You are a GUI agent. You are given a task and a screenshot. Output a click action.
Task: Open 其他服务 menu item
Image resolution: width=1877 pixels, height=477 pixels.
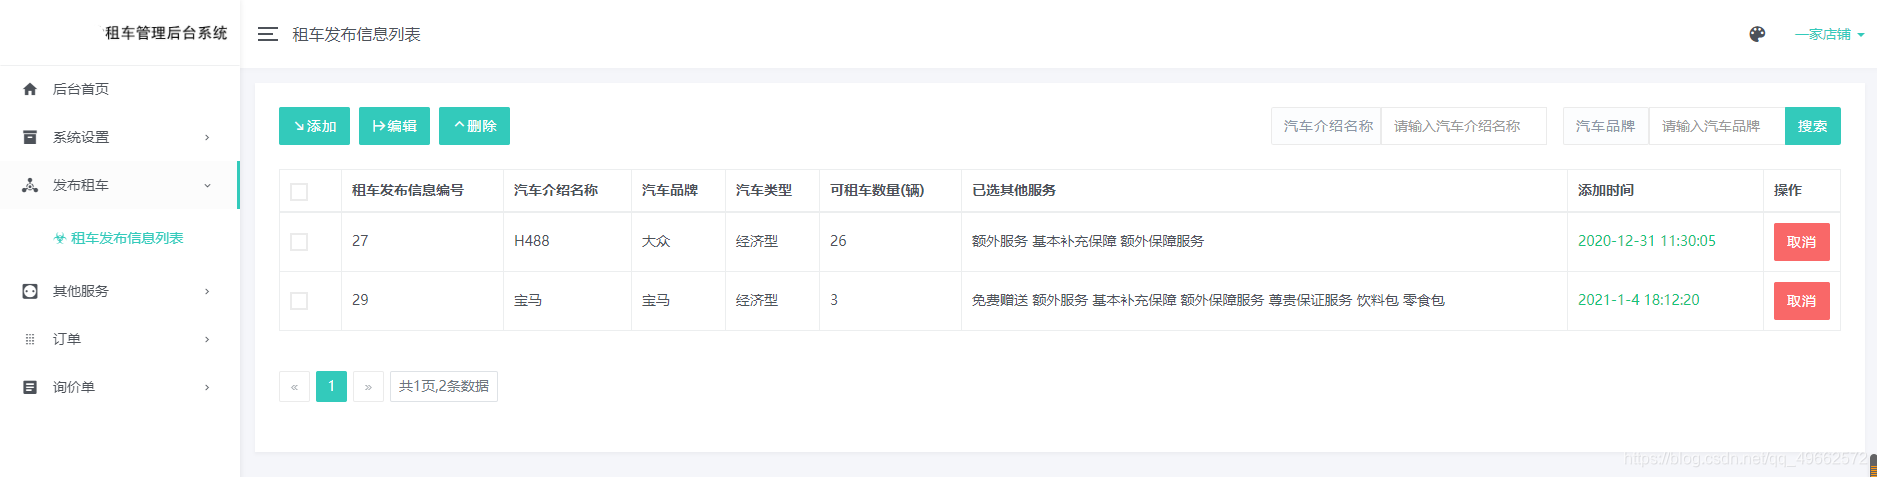tap(120, 291)
